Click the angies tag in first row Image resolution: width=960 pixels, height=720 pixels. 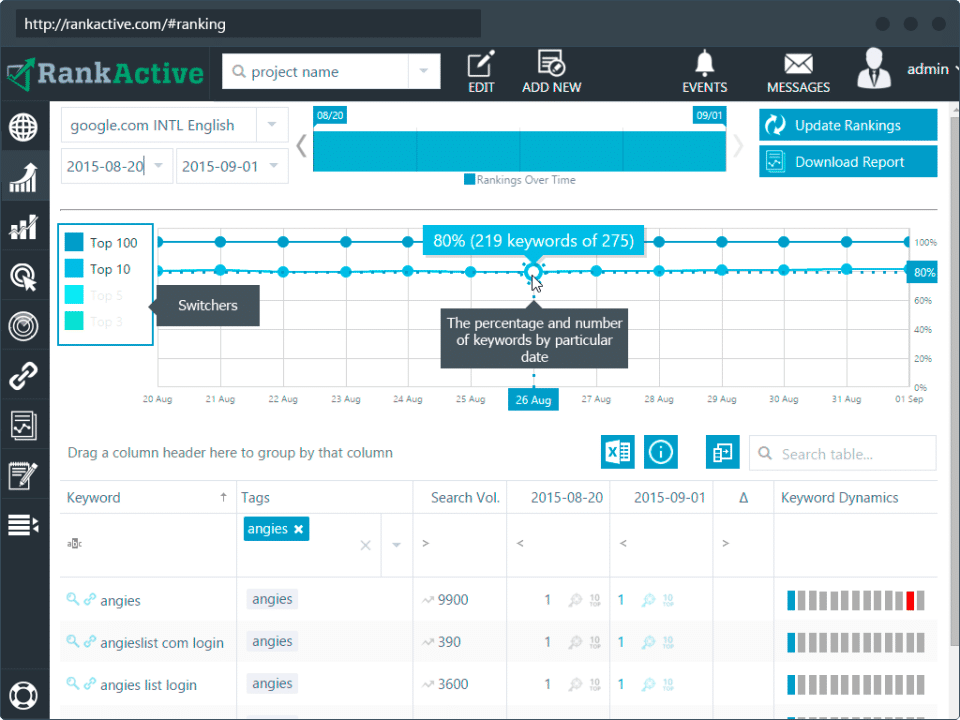[272, 599]
